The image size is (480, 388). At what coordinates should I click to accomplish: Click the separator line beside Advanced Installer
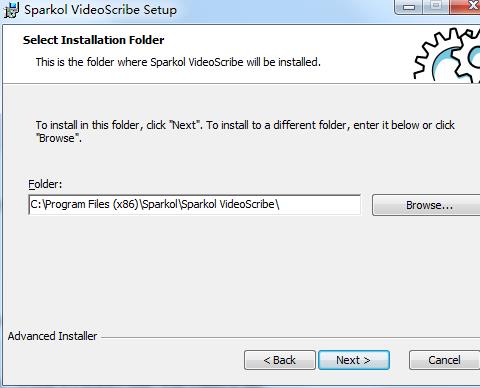click(x=290, y=337)
